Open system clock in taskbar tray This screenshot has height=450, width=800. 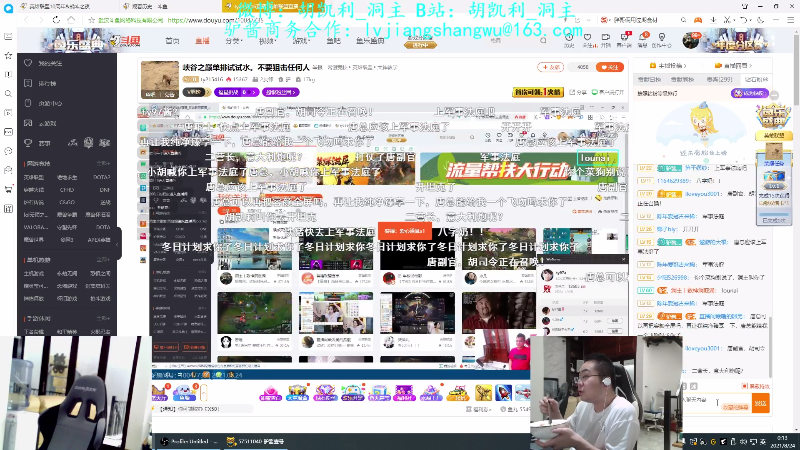(782, 442)
